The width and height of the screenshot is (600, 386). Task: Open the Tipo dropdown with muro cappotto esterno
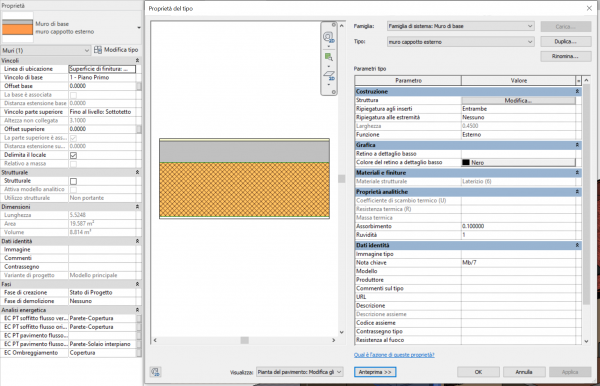click(x=461, y=42)
